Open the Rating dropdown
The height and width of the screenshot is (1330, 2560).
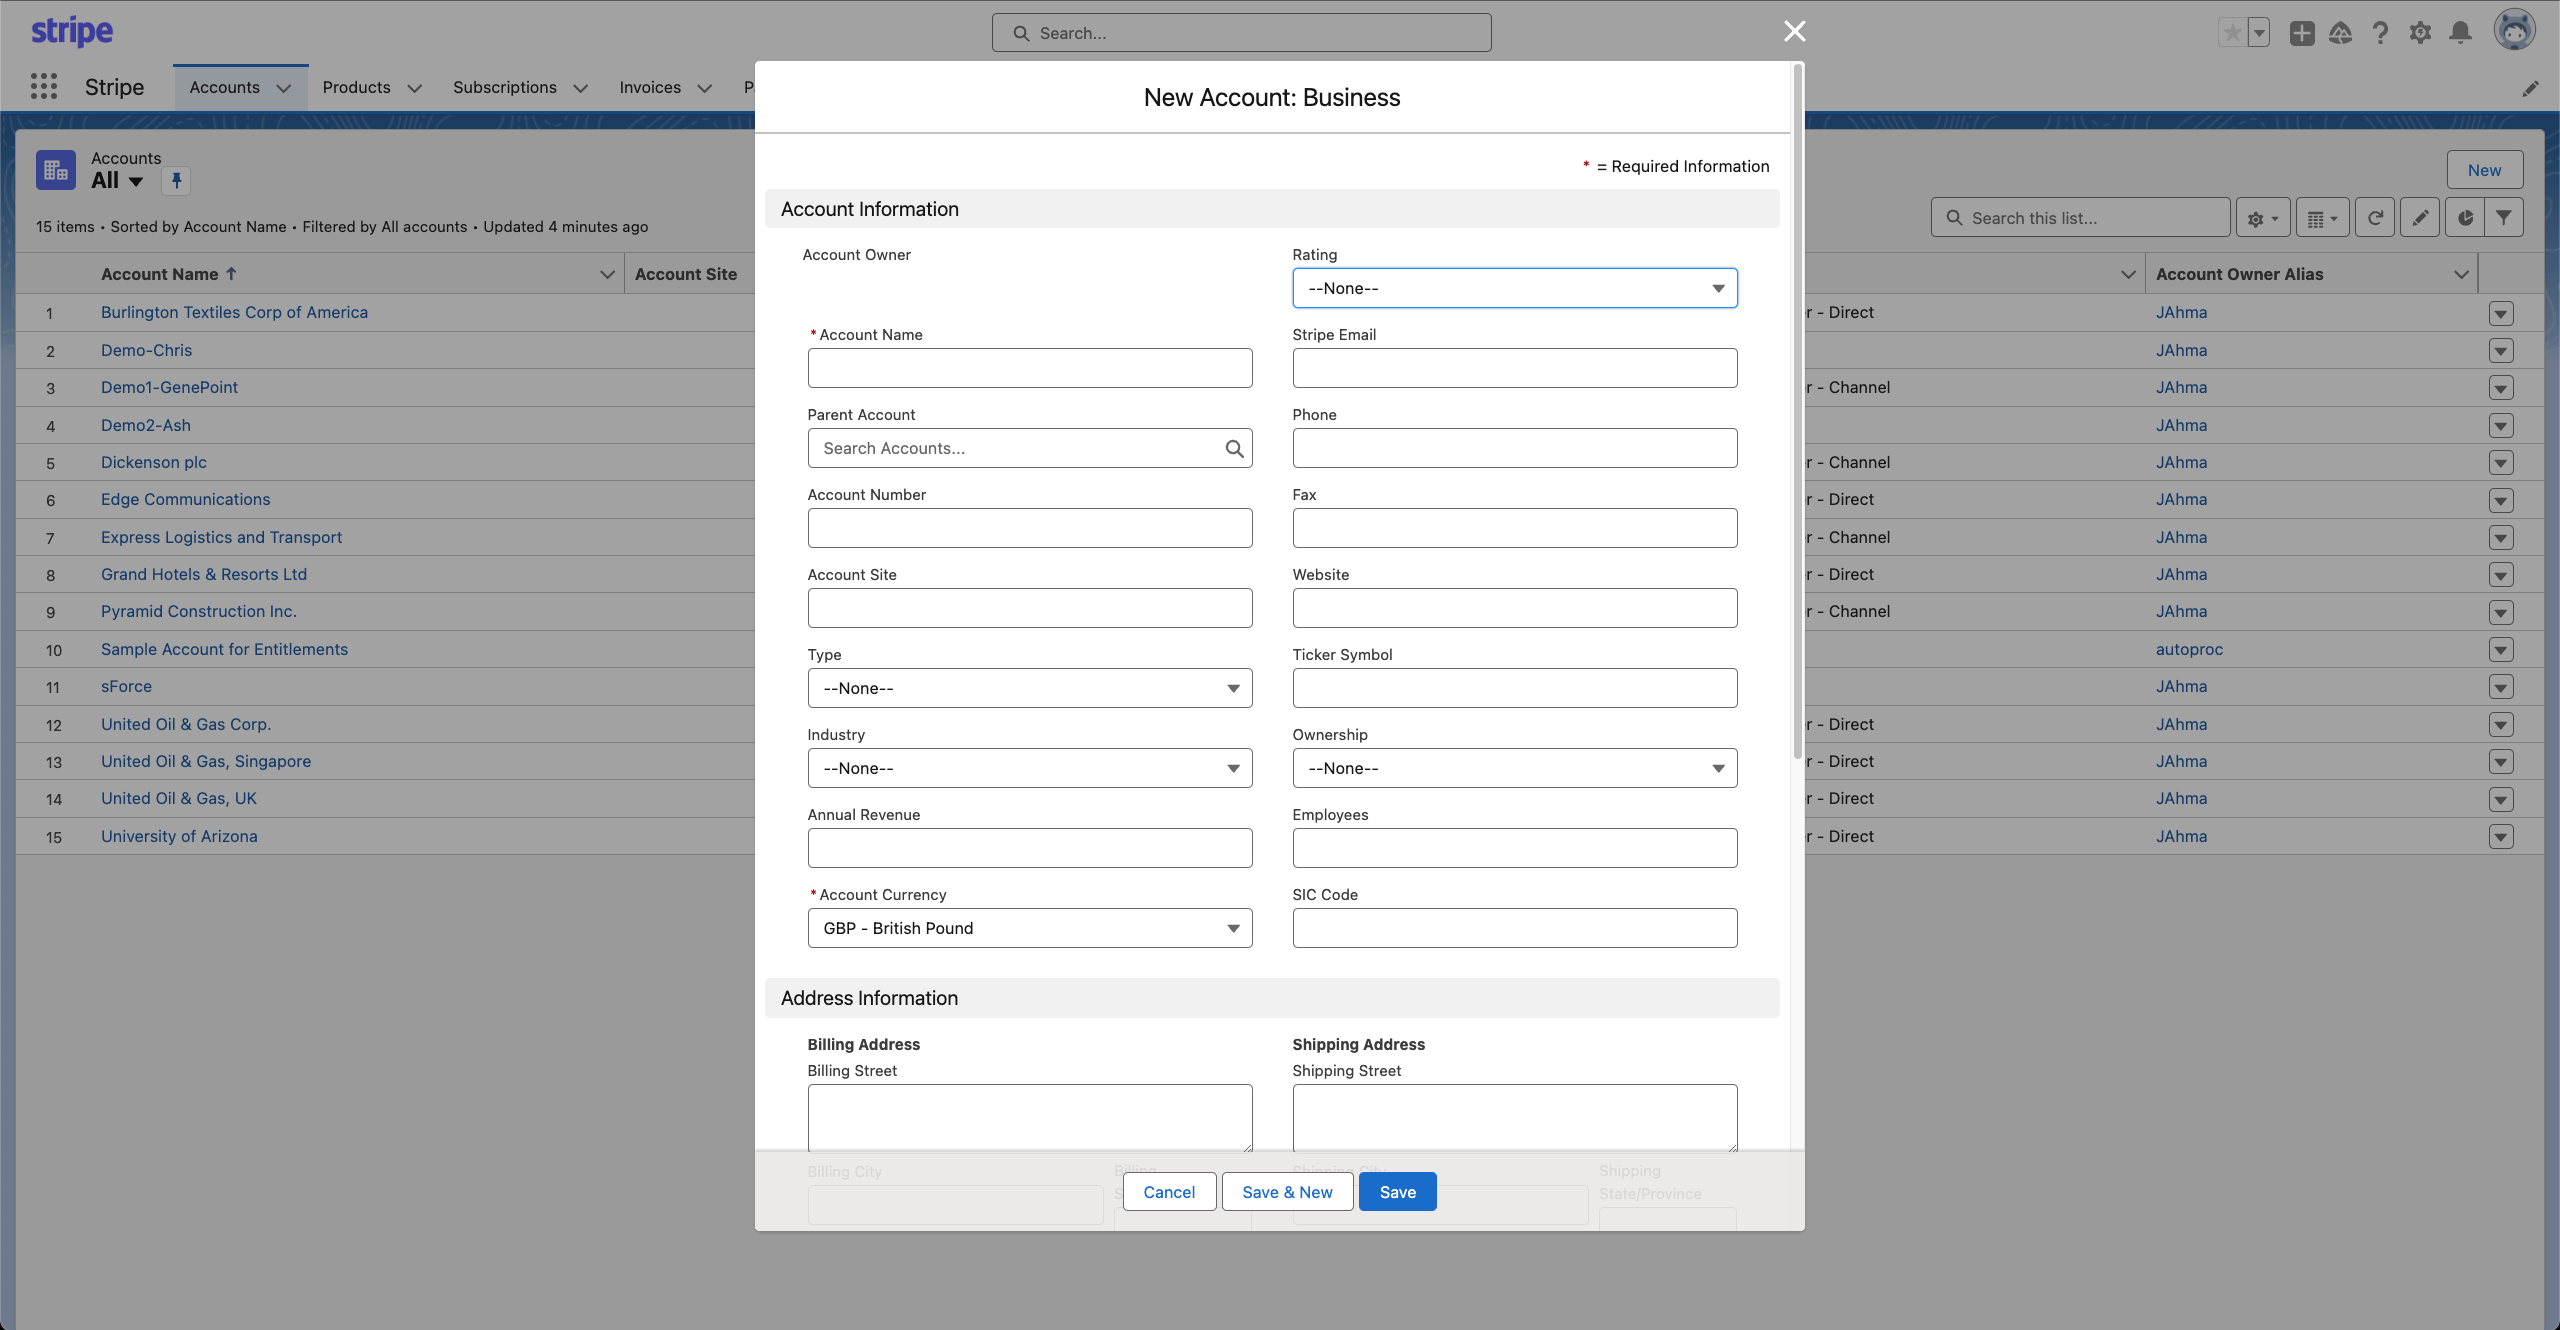pos(1514,289)
